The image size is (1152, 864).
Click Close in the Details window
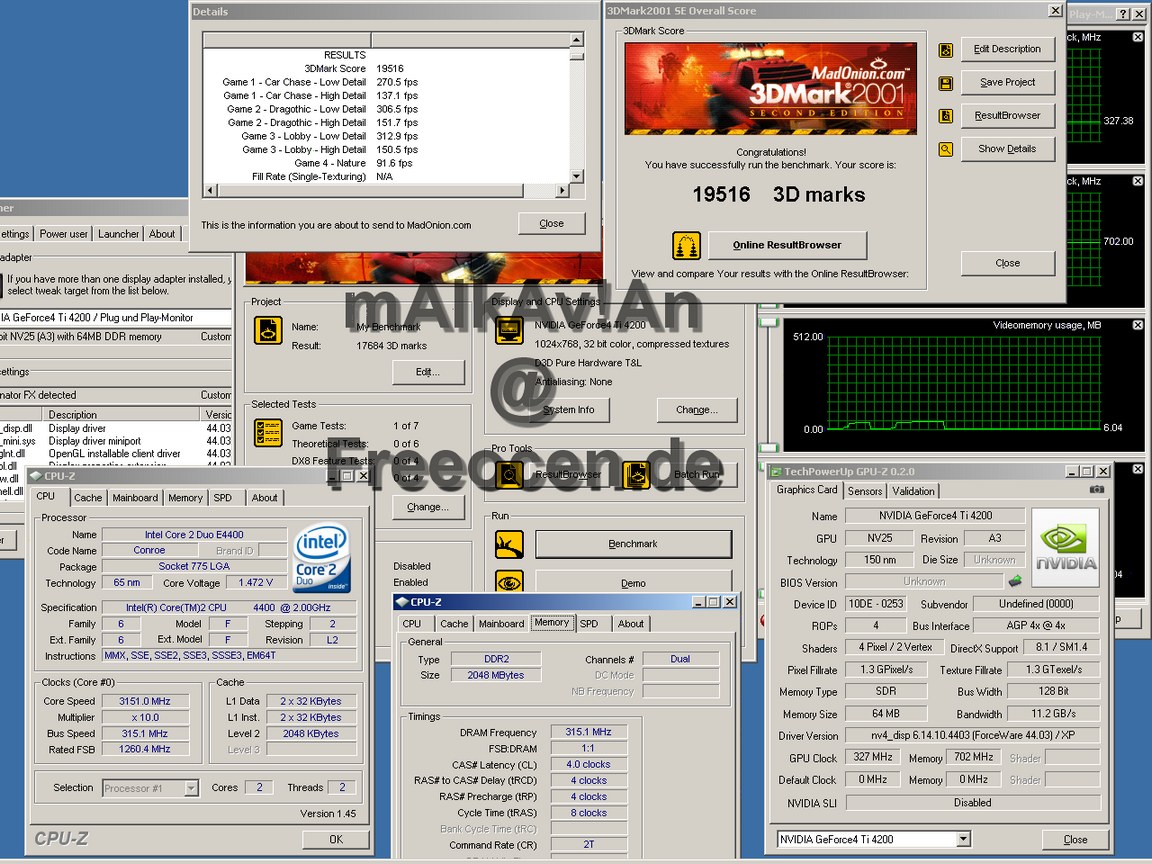pyautogui.click(x=552, y=223)
